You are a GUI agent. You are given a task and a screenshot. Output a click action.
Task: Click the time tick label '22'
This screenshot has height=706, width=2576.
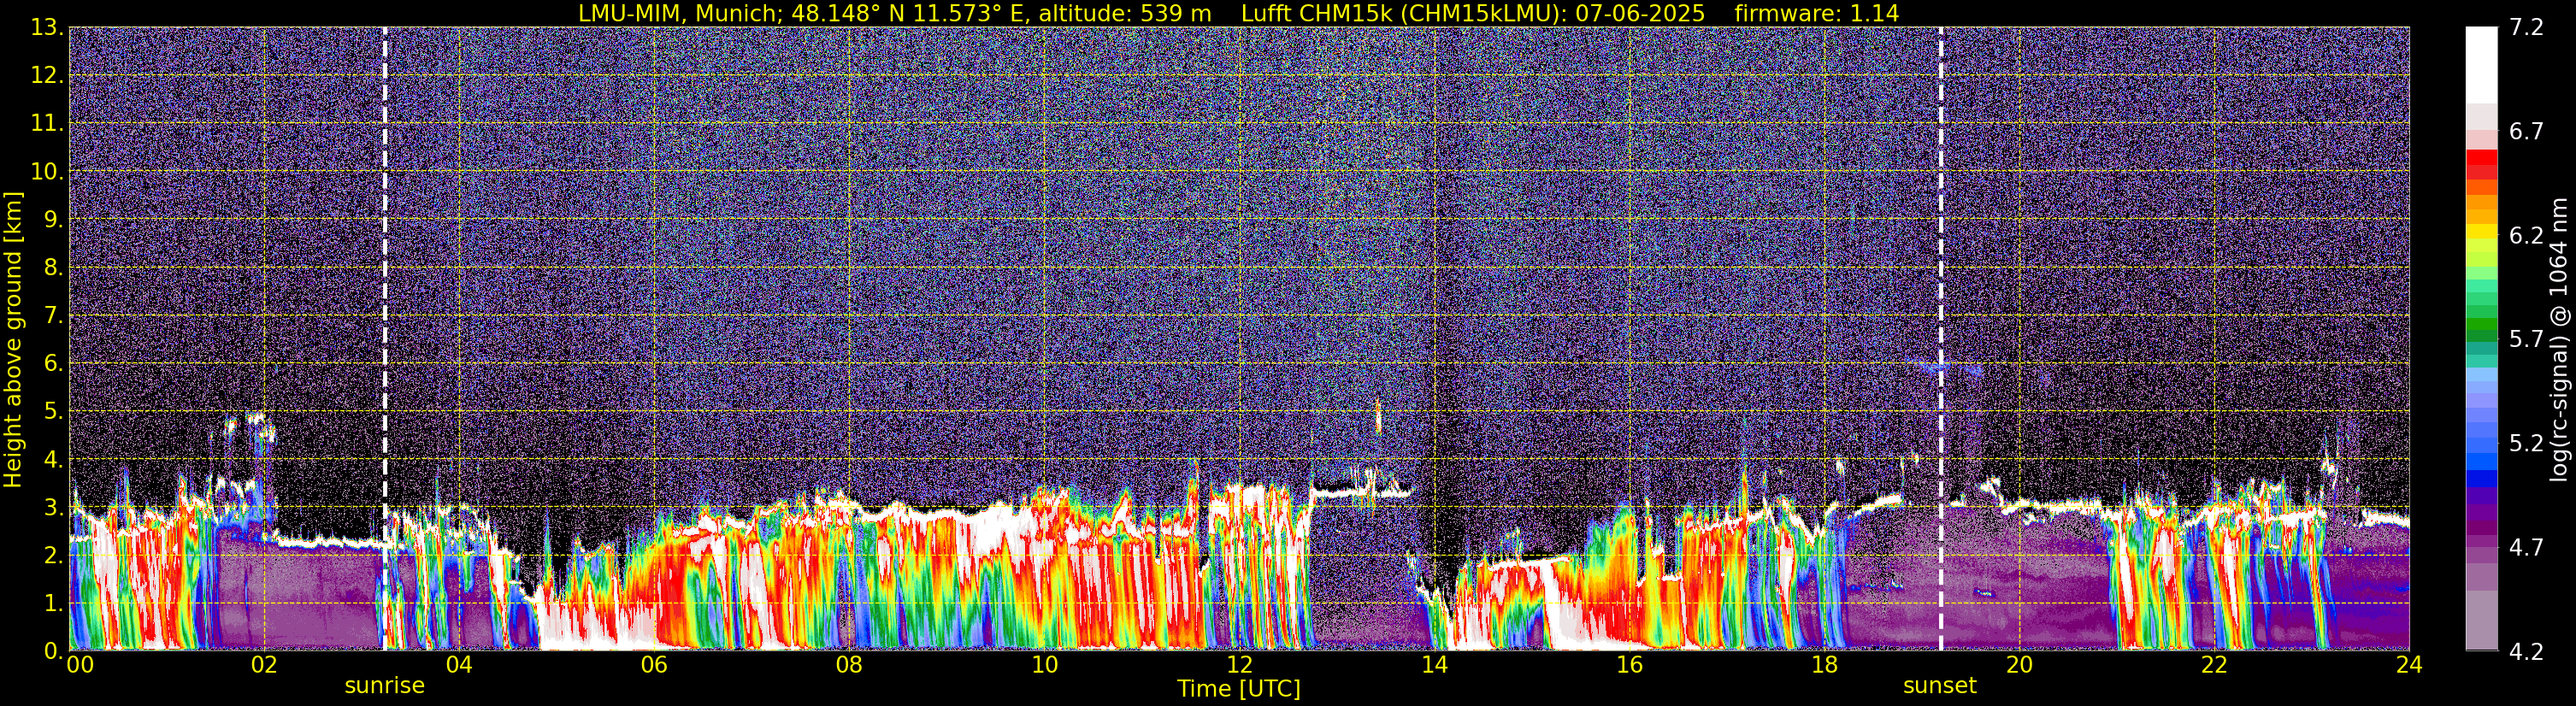[x=2214, y=665]
